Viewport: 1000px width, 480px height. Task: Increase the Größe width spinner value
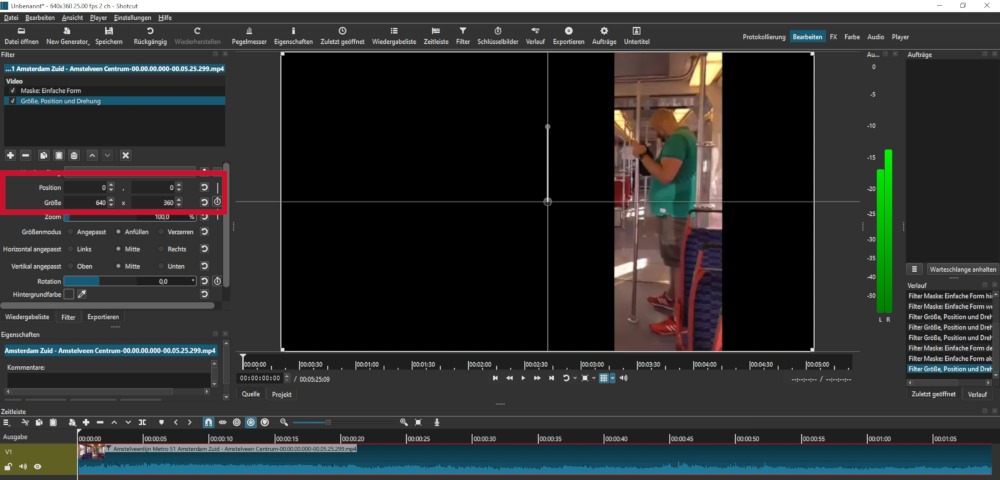[x=111, y=199]
